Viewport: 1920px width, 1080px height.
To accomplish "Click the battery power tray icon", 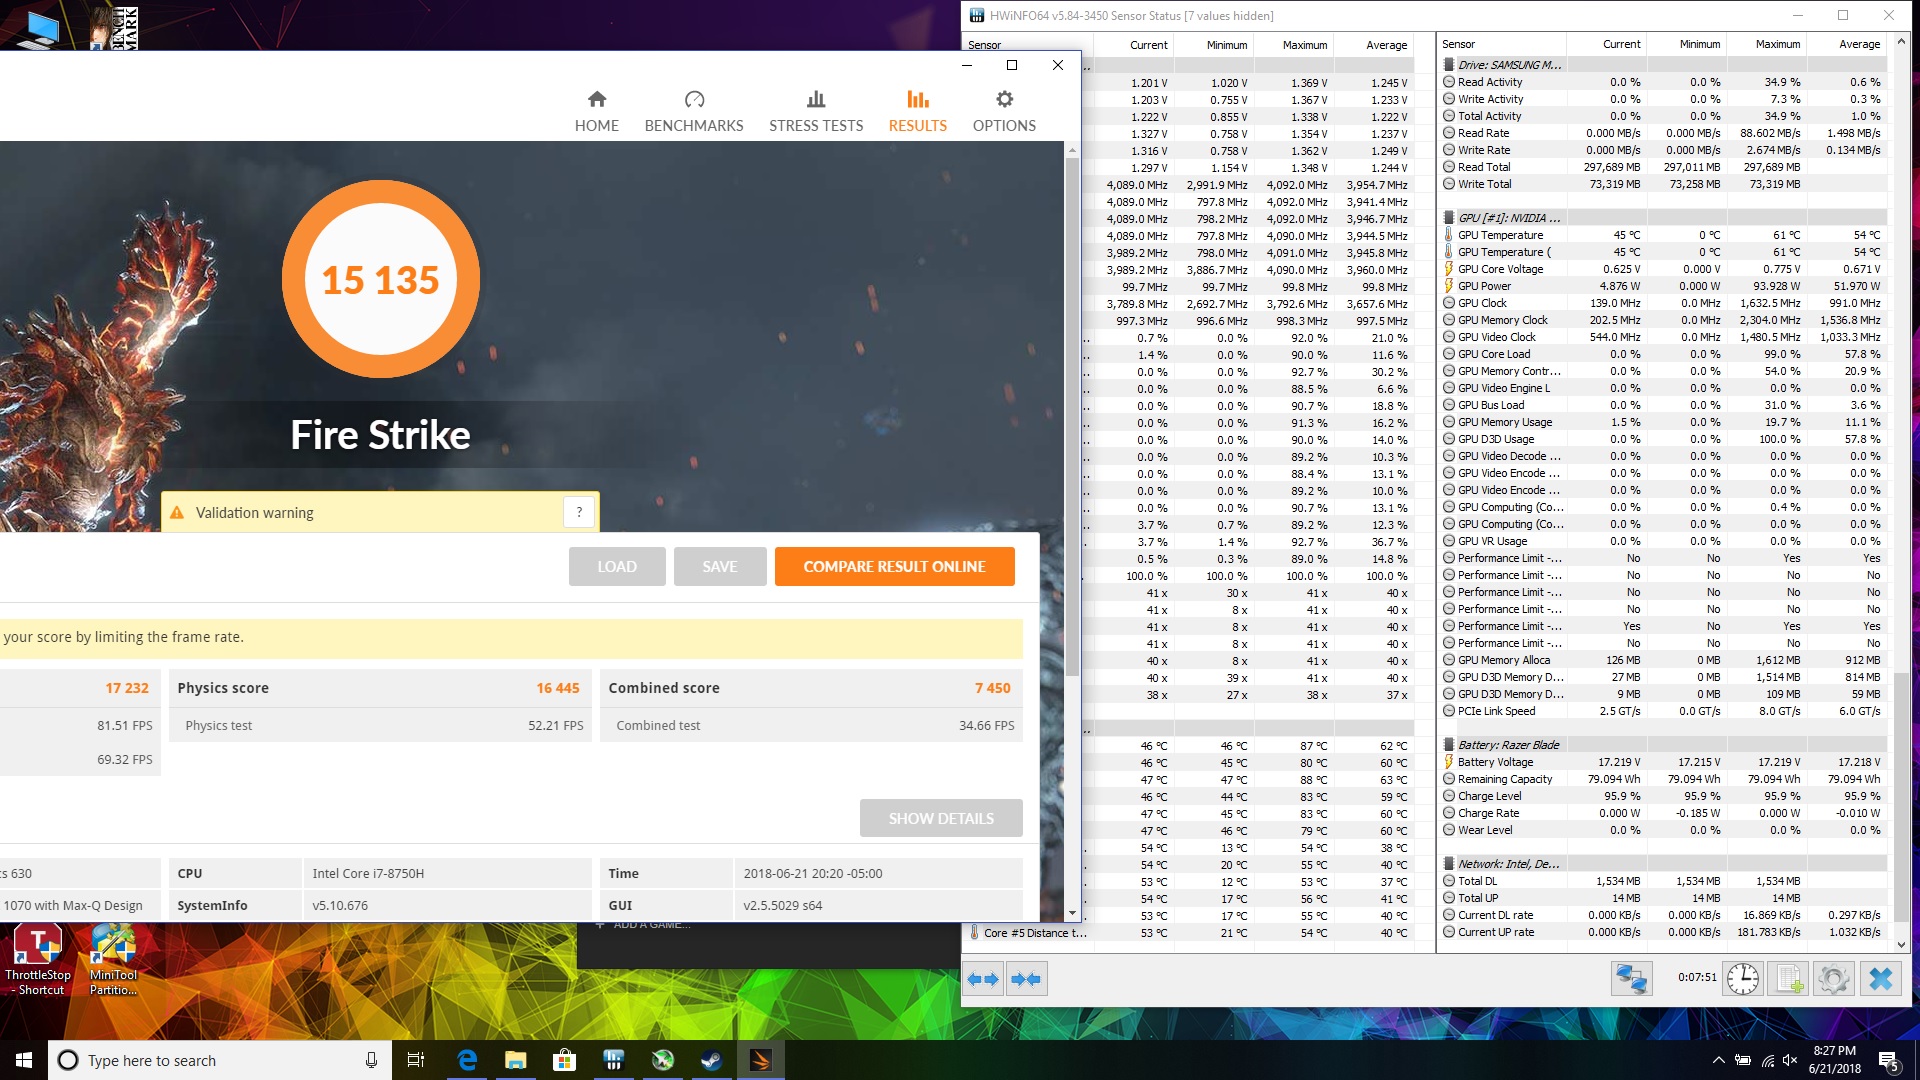I will pos(1743,1060).
